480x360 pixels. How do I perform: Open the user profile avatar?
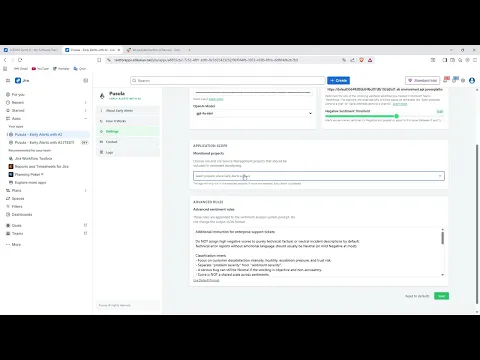[x=472, y=81]
